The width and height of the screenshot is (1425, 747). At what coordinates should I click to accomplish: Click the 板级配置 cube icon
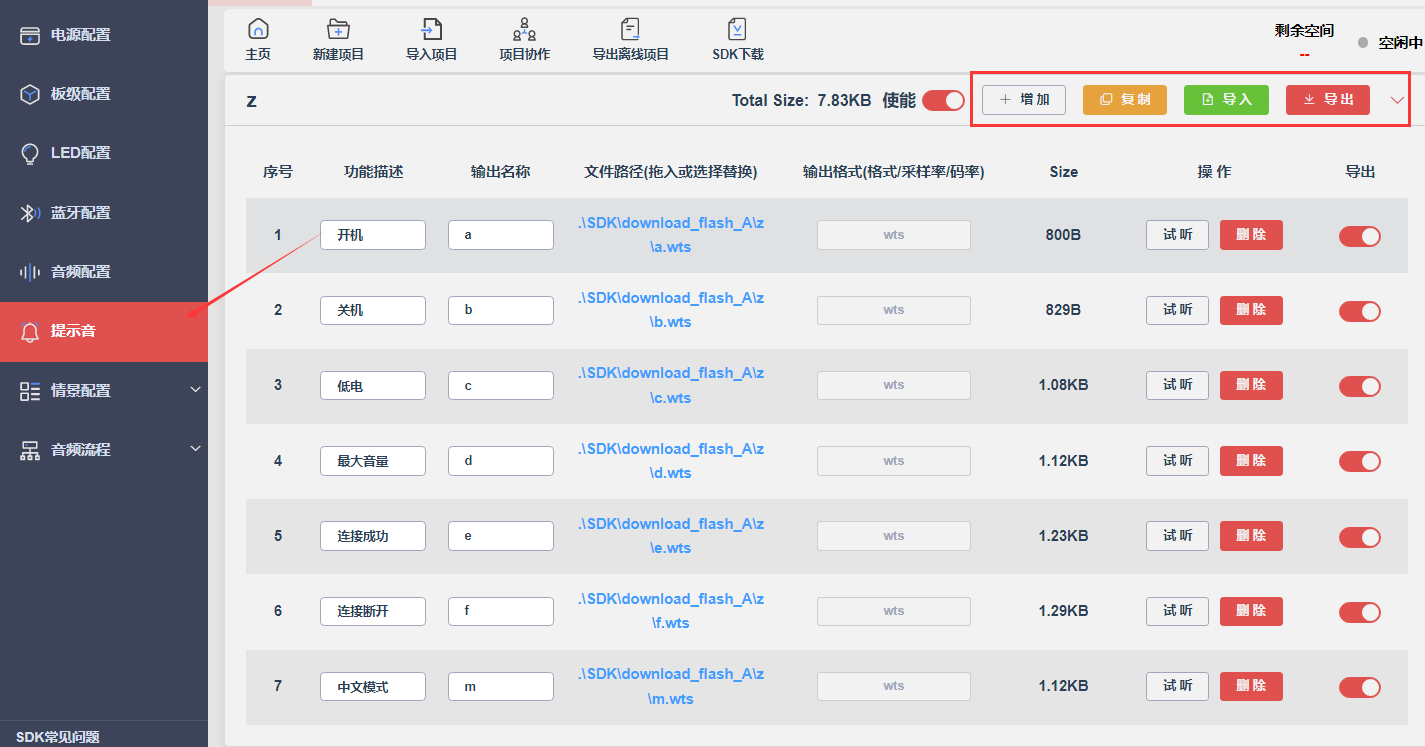click(30, 94)
